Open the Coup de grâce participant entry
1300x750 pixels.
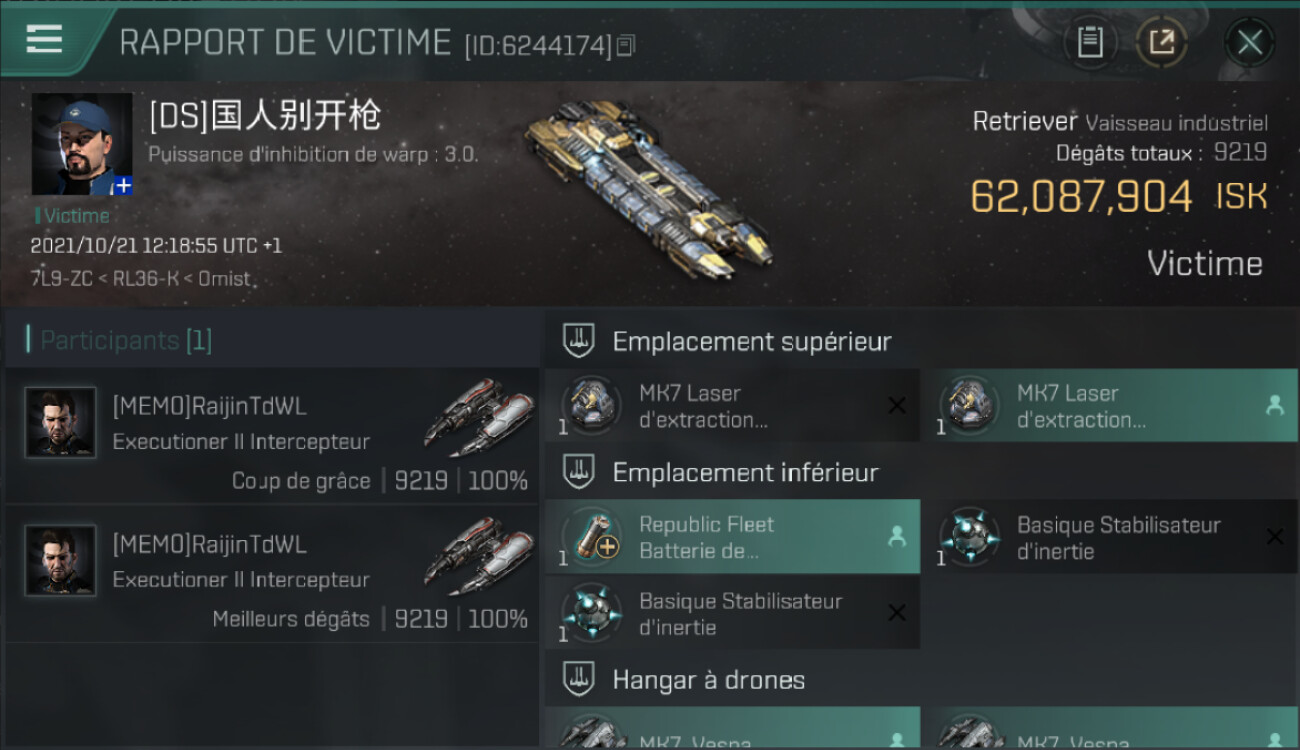point(272,436)
